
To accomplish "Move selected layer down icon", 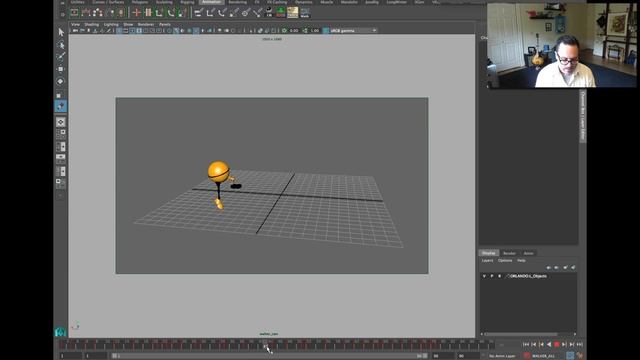I will click(x=556, y=267).
